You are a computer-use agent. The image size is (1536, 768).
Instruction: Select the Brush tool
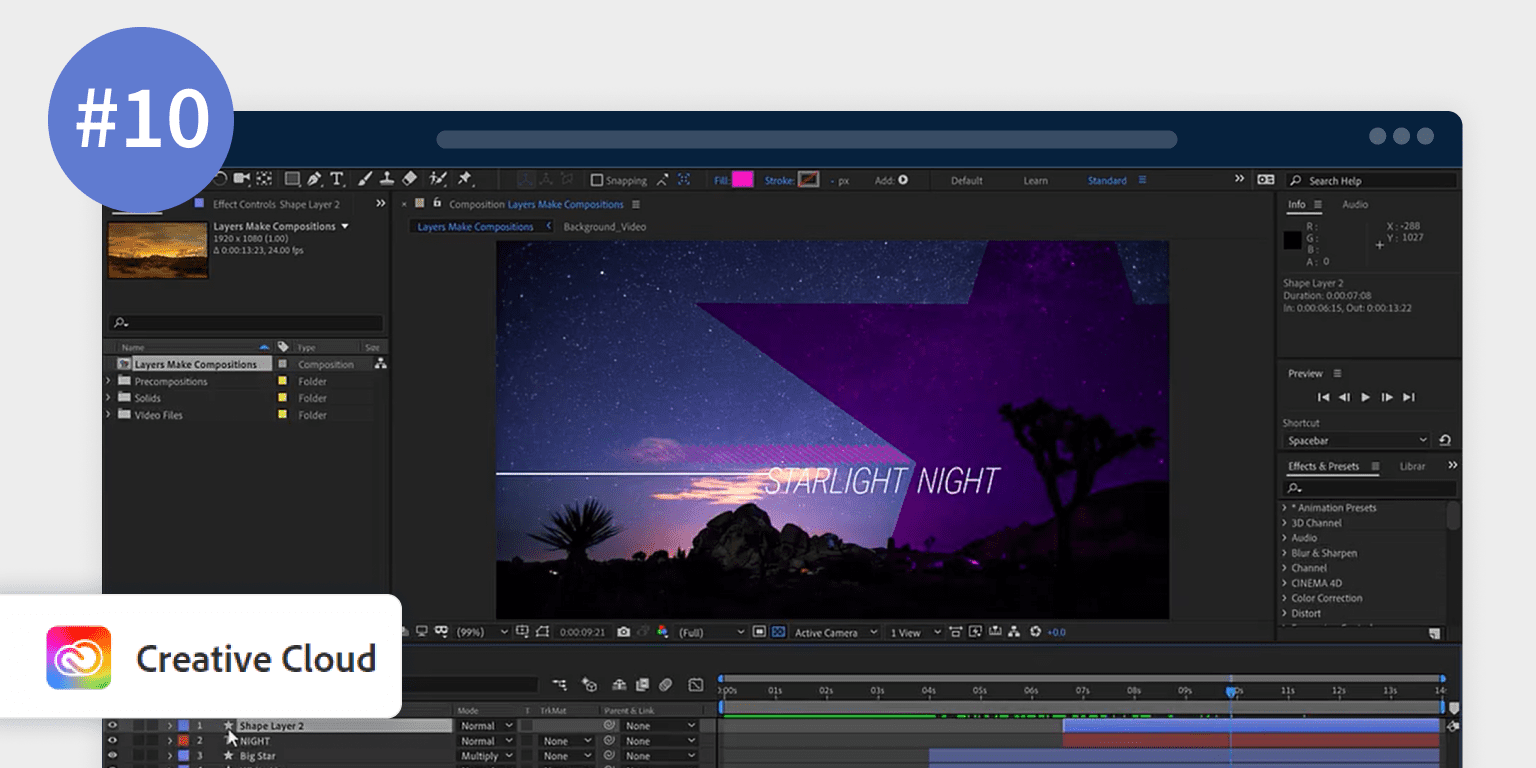365,179
